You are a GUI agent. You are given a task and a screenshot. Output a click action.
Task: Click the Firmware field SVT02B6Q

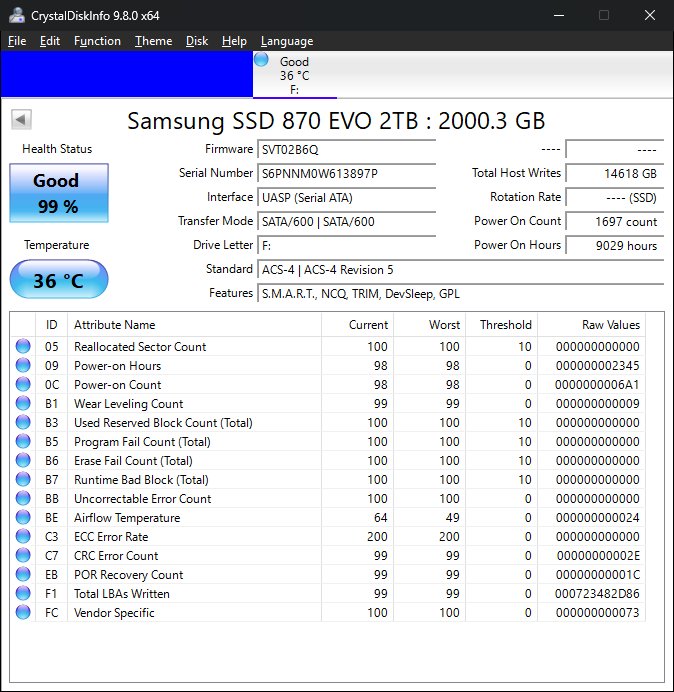[346, 150]
